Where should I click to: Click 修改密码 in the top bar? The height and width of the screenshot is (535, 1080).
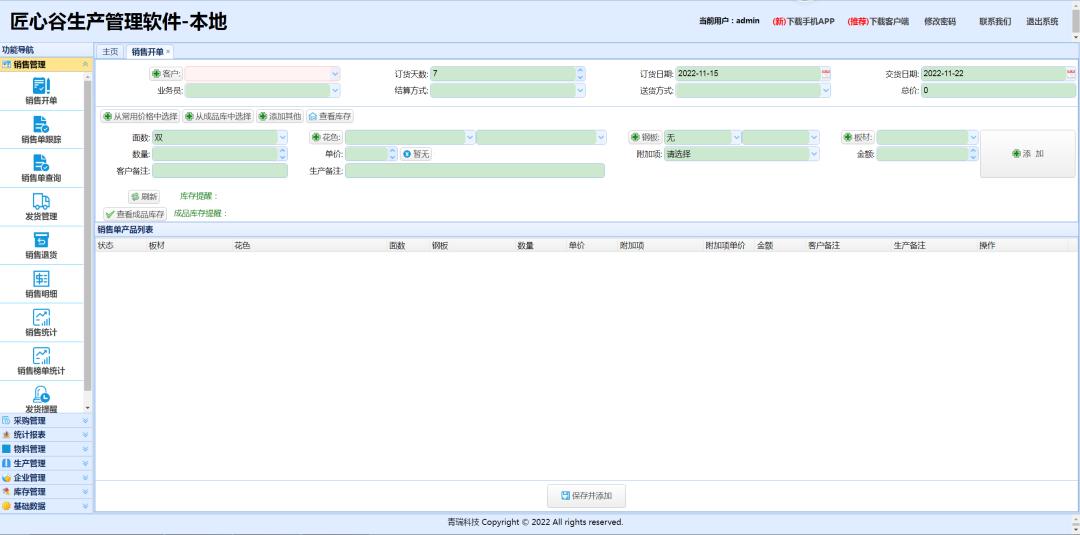coord(940,21)
